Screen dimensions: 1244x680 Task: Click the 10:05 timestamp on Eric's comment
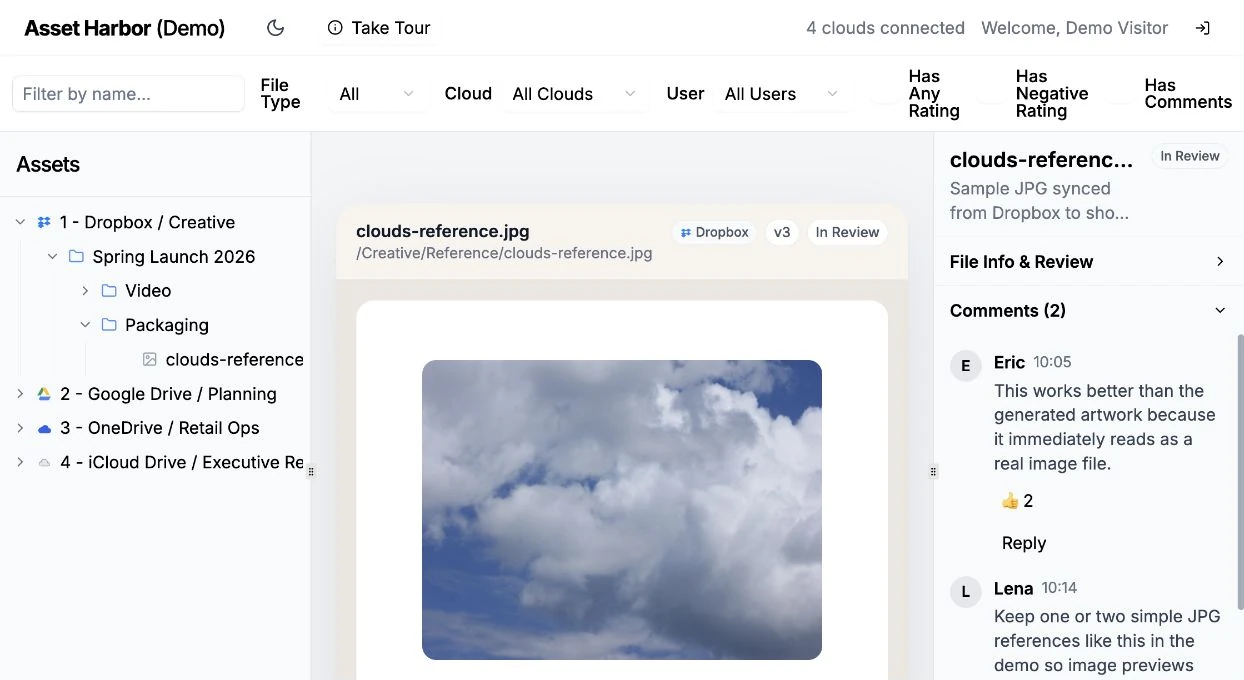(x=1052, y=362)
